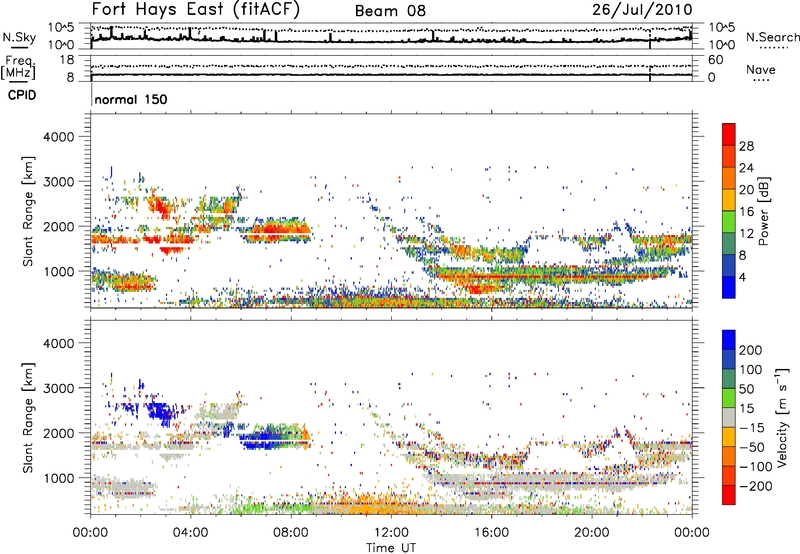Click the '4' label on power colorbar

[x=742, y=277]
